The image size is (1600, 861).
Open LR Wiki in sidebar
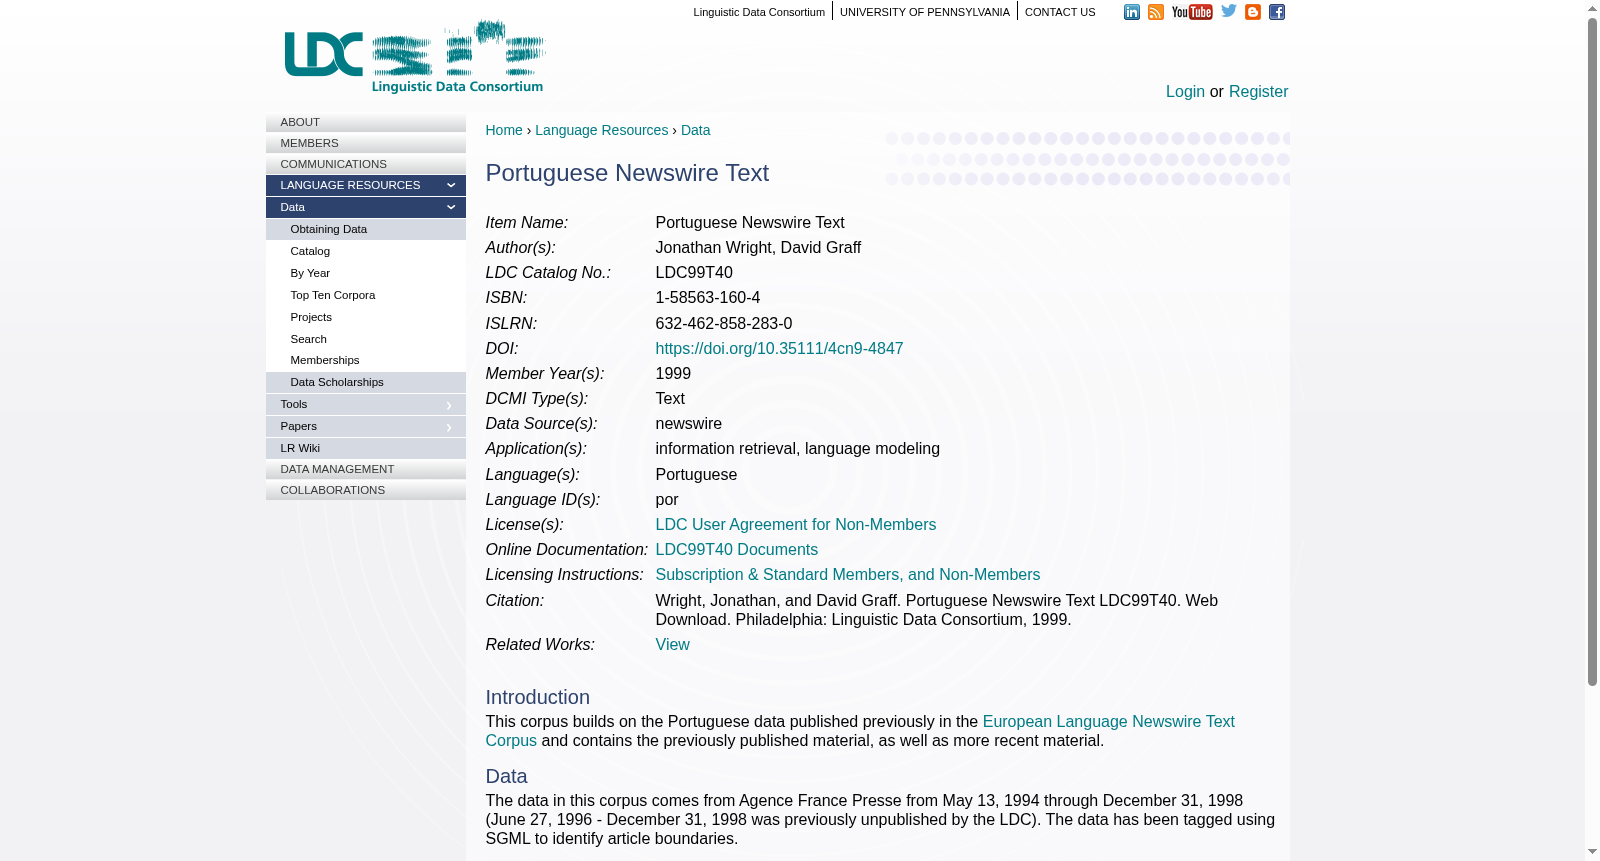(366, 448)
